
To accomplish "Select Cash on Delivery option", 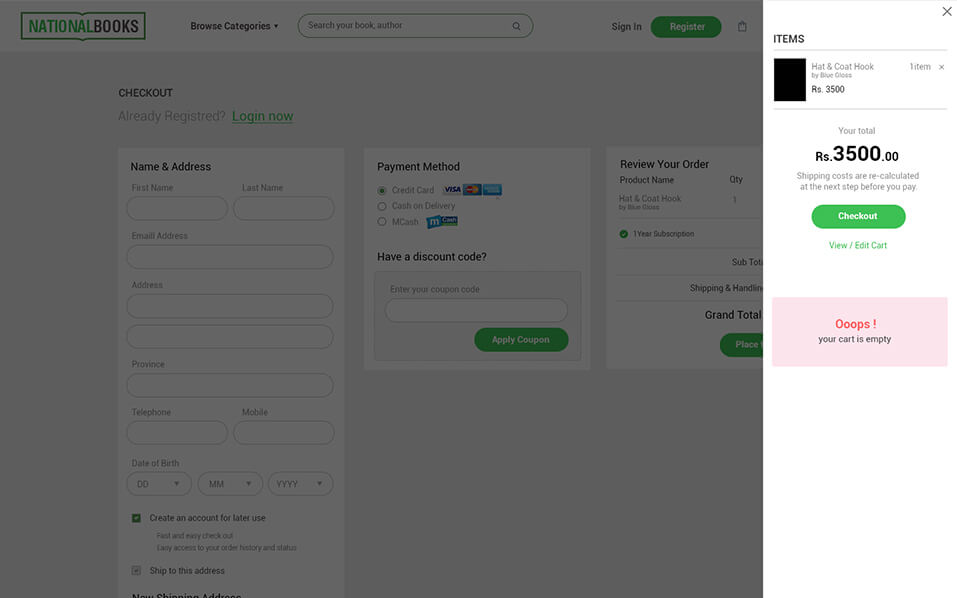I will (x=382, y=206).
